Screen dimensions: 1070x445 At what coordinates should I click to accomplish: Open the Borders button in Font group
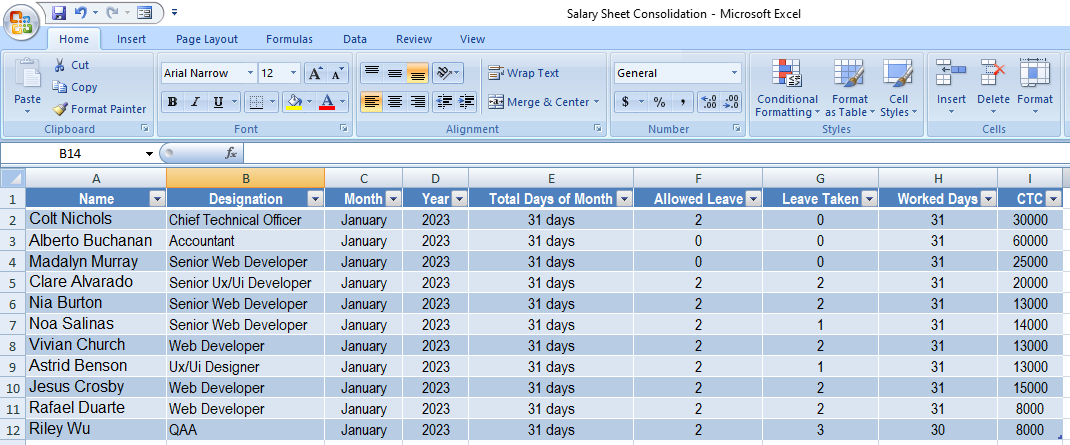coord(256,102)
